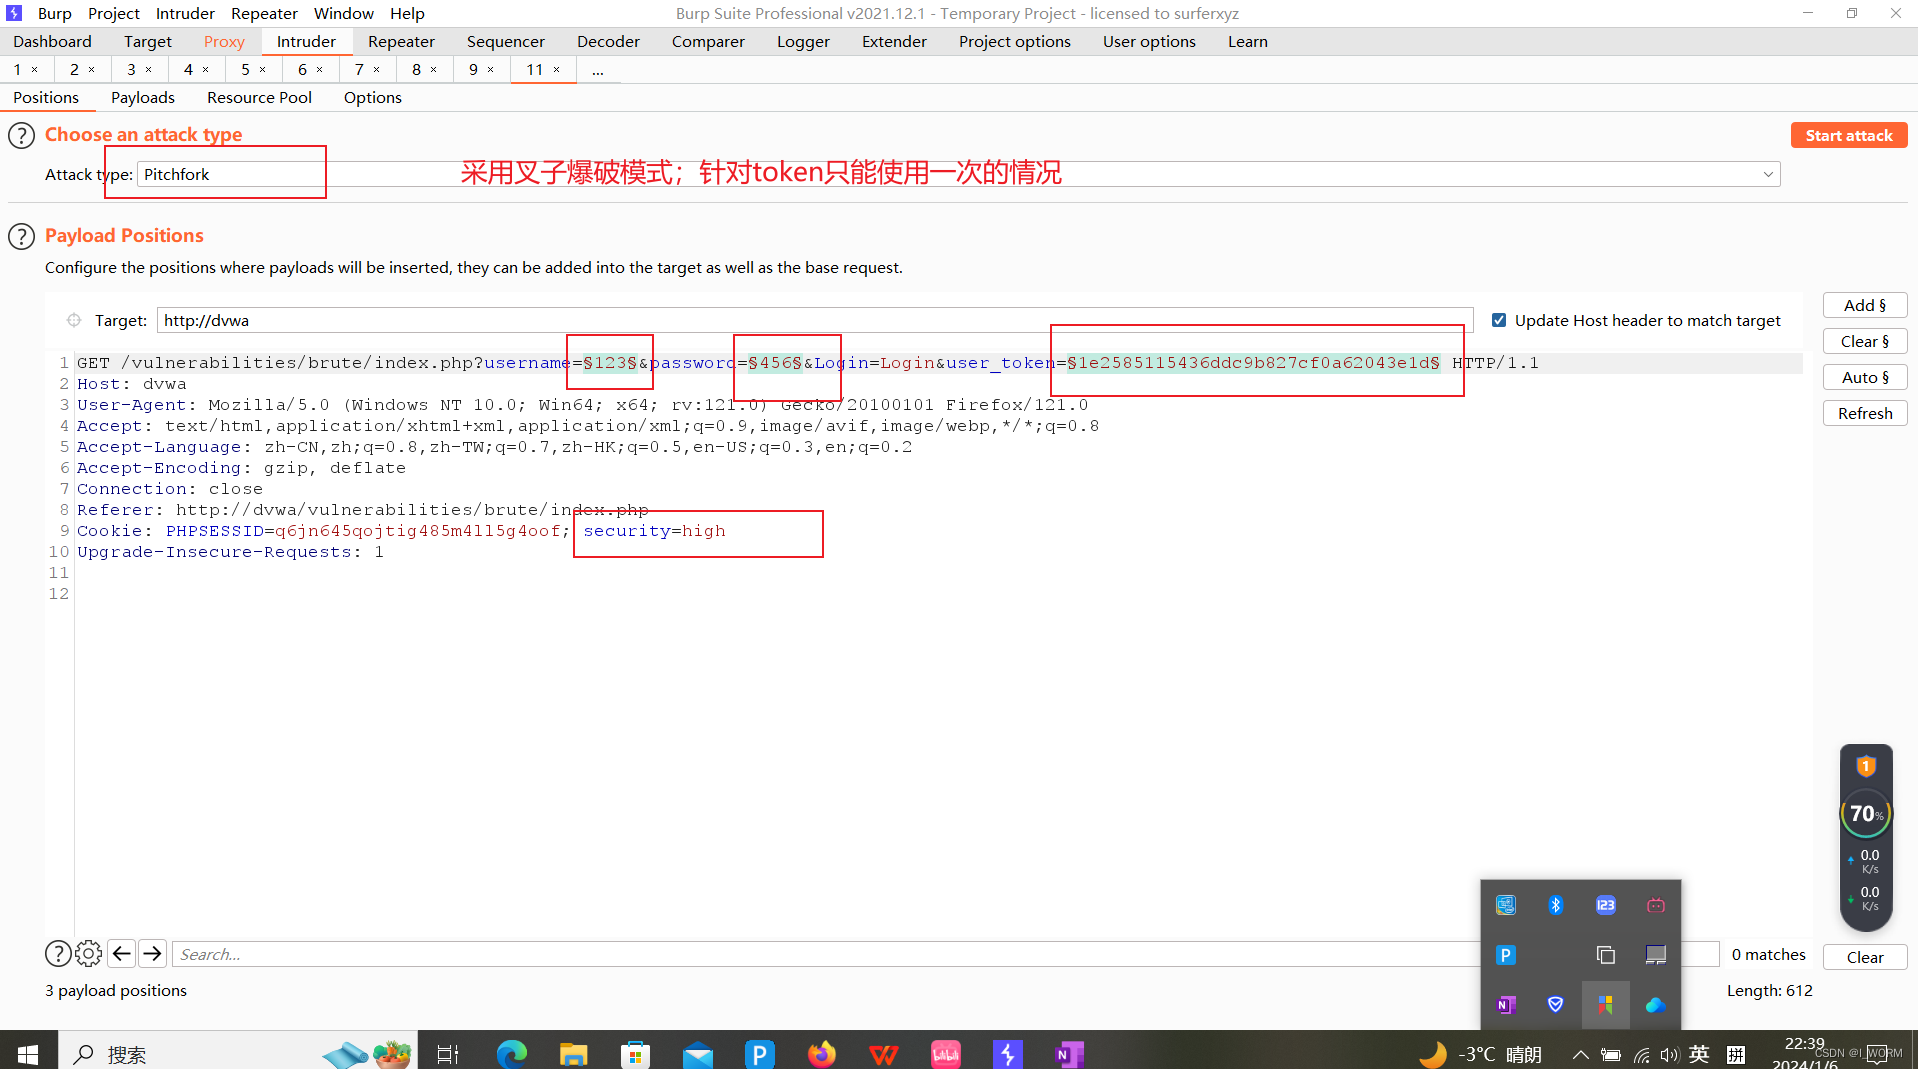Go to previous search match arrow

click(122, 954)
